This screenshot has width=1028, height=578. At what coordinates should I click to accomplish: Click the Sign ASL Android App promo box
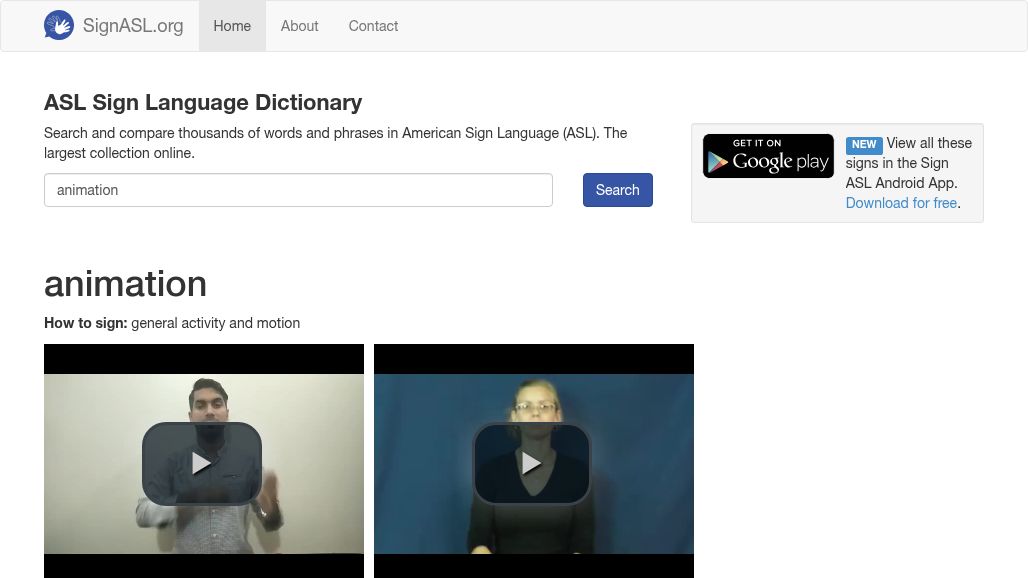[837, 173]
